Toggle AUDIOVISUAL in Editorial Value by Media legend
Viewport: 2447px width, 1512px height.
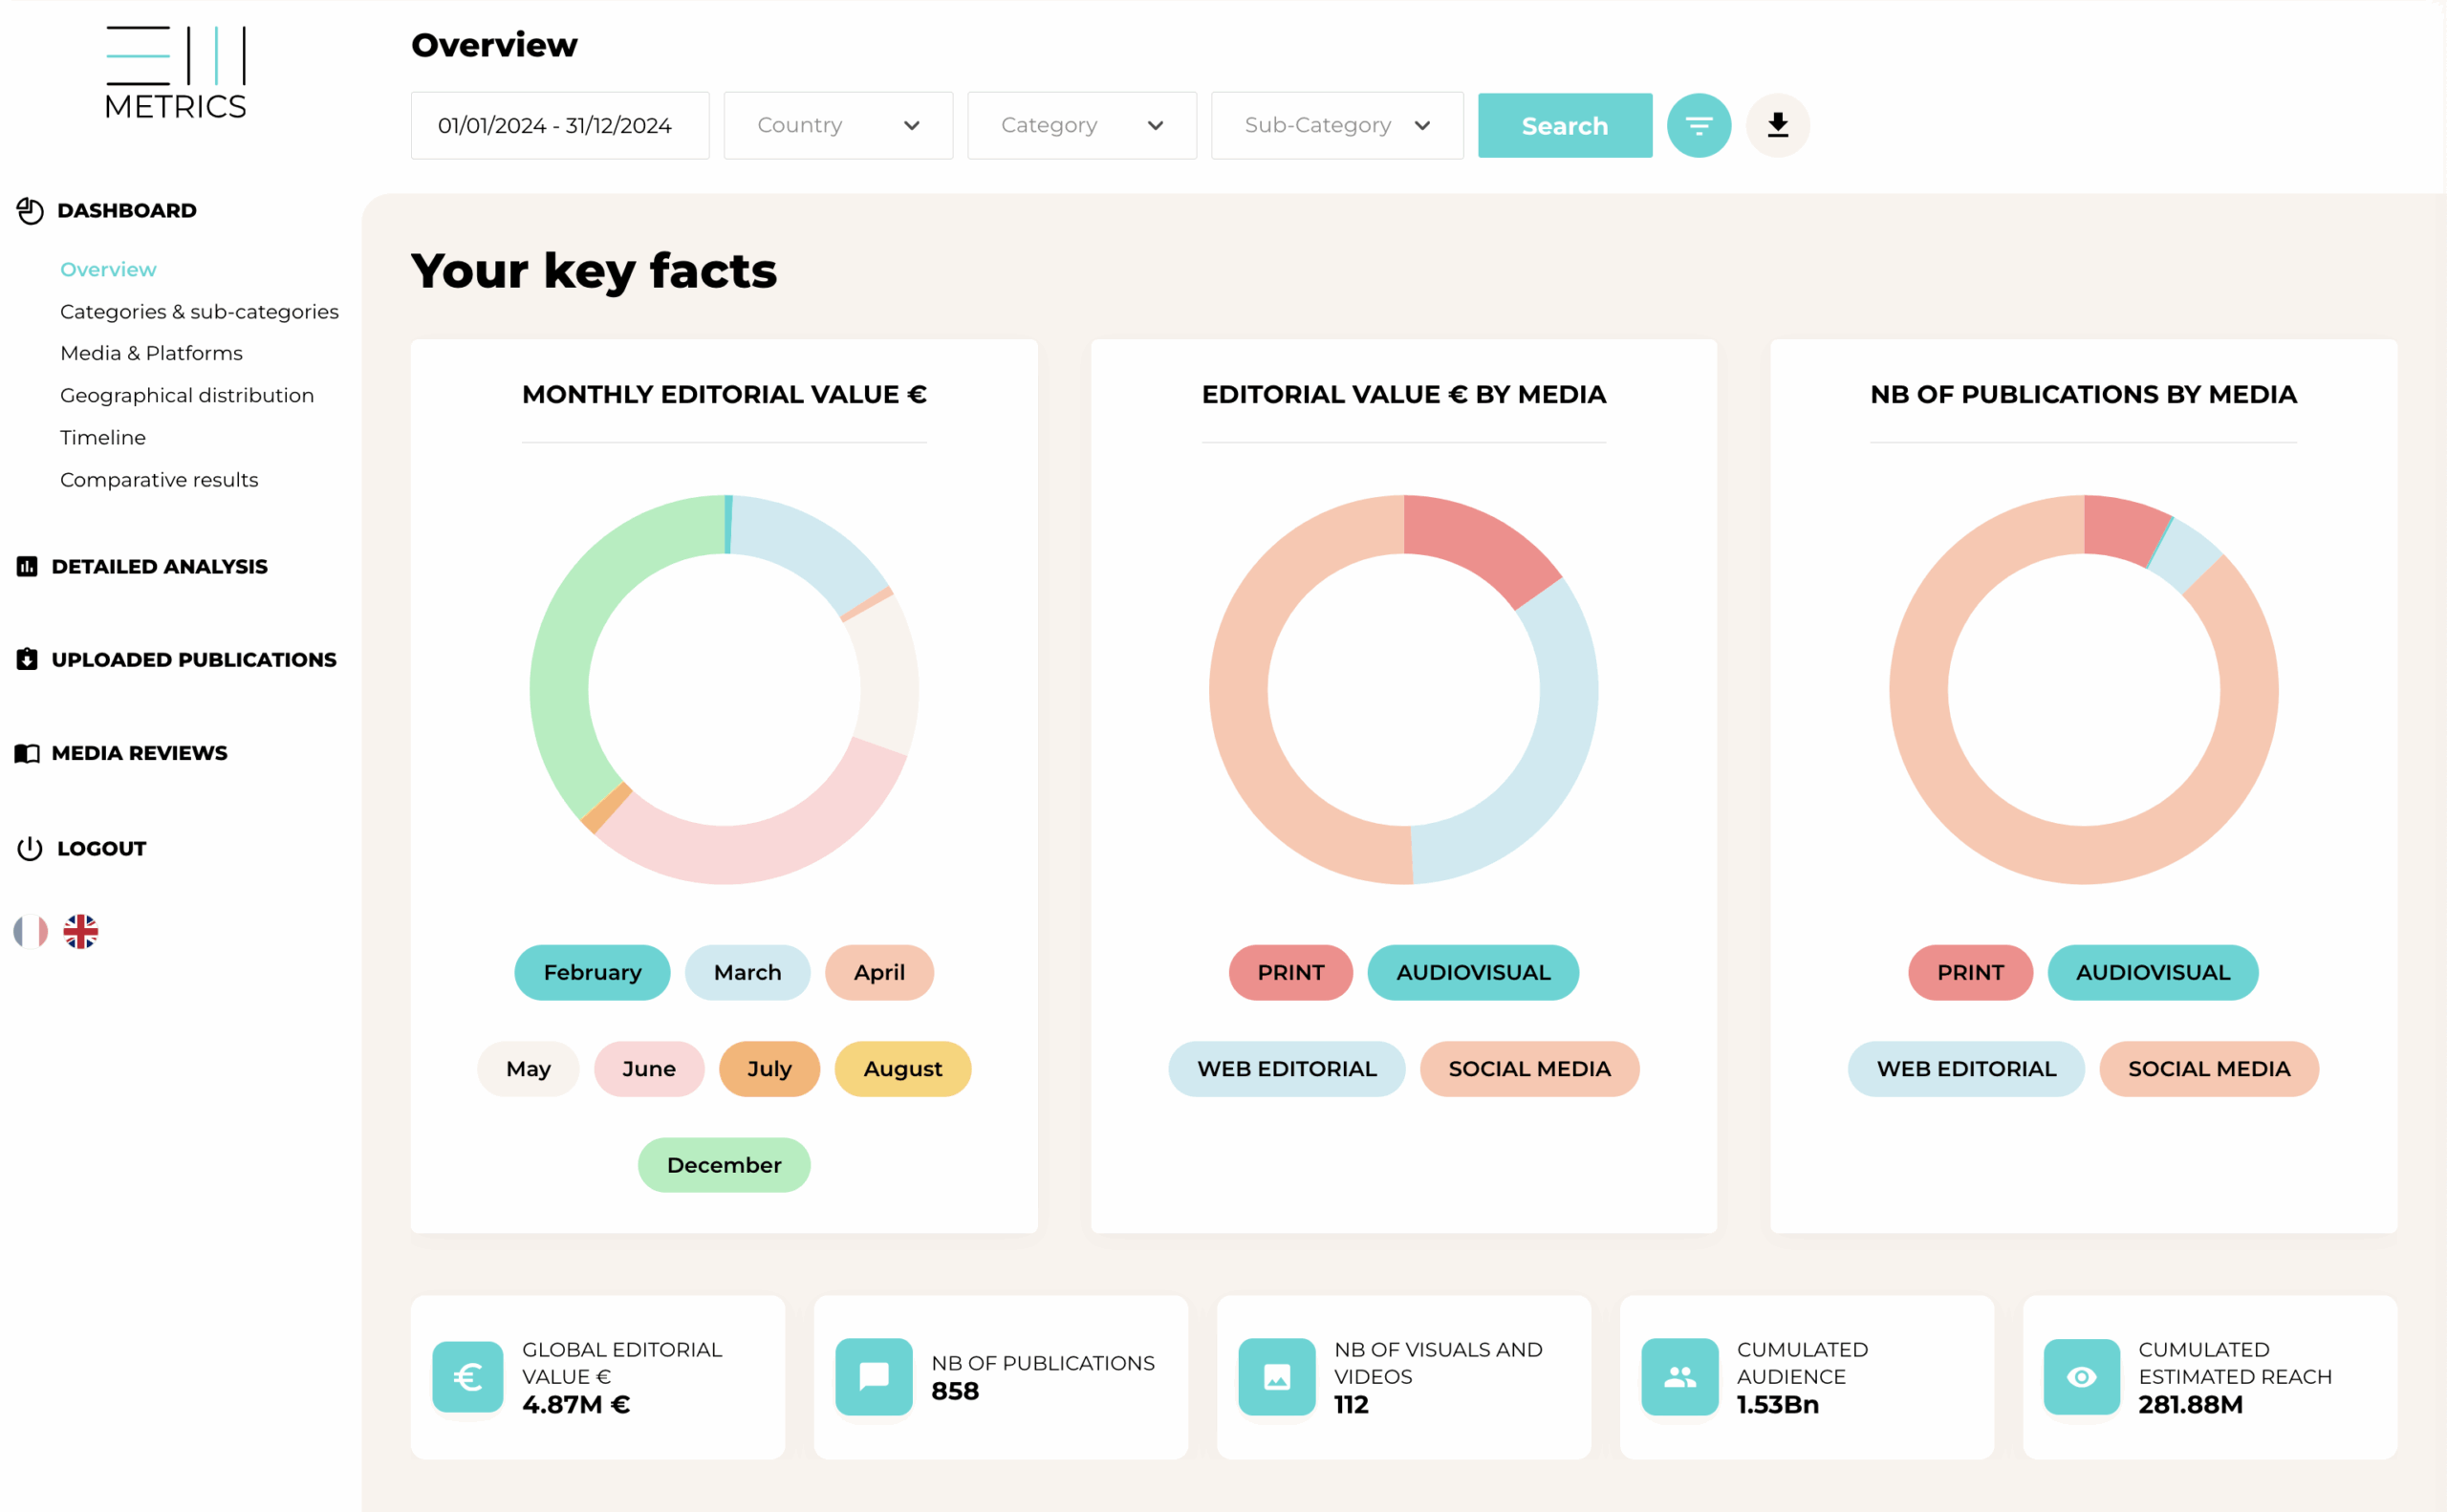pyautogui.click(x=1473, y=972)
